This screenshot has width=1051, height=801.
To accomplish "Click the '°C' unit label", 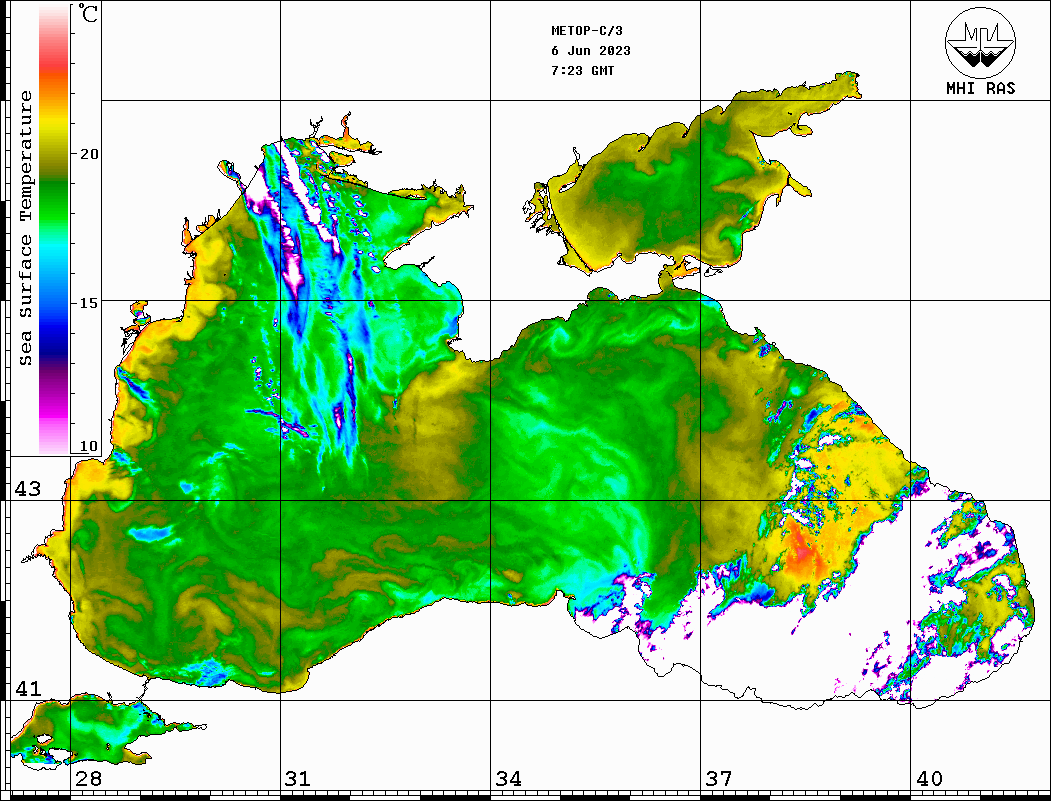I will pyautogui.click(x=88, y=13).
